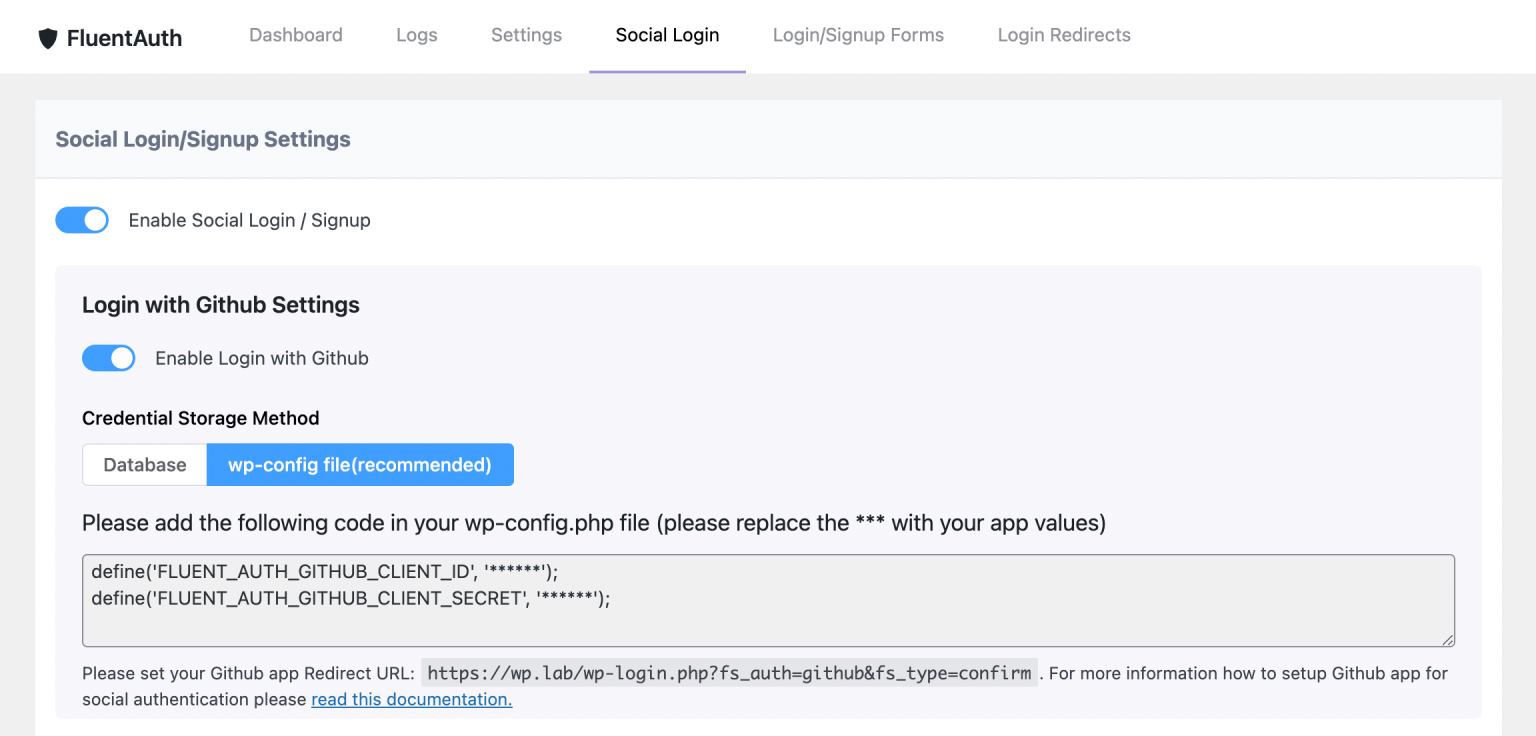The height and width of the screenshot is (736, 1536).
Task: Select the FLUENT_AUTH_GITHUB_CLIENT_ID define line
Action: [325, 571]
